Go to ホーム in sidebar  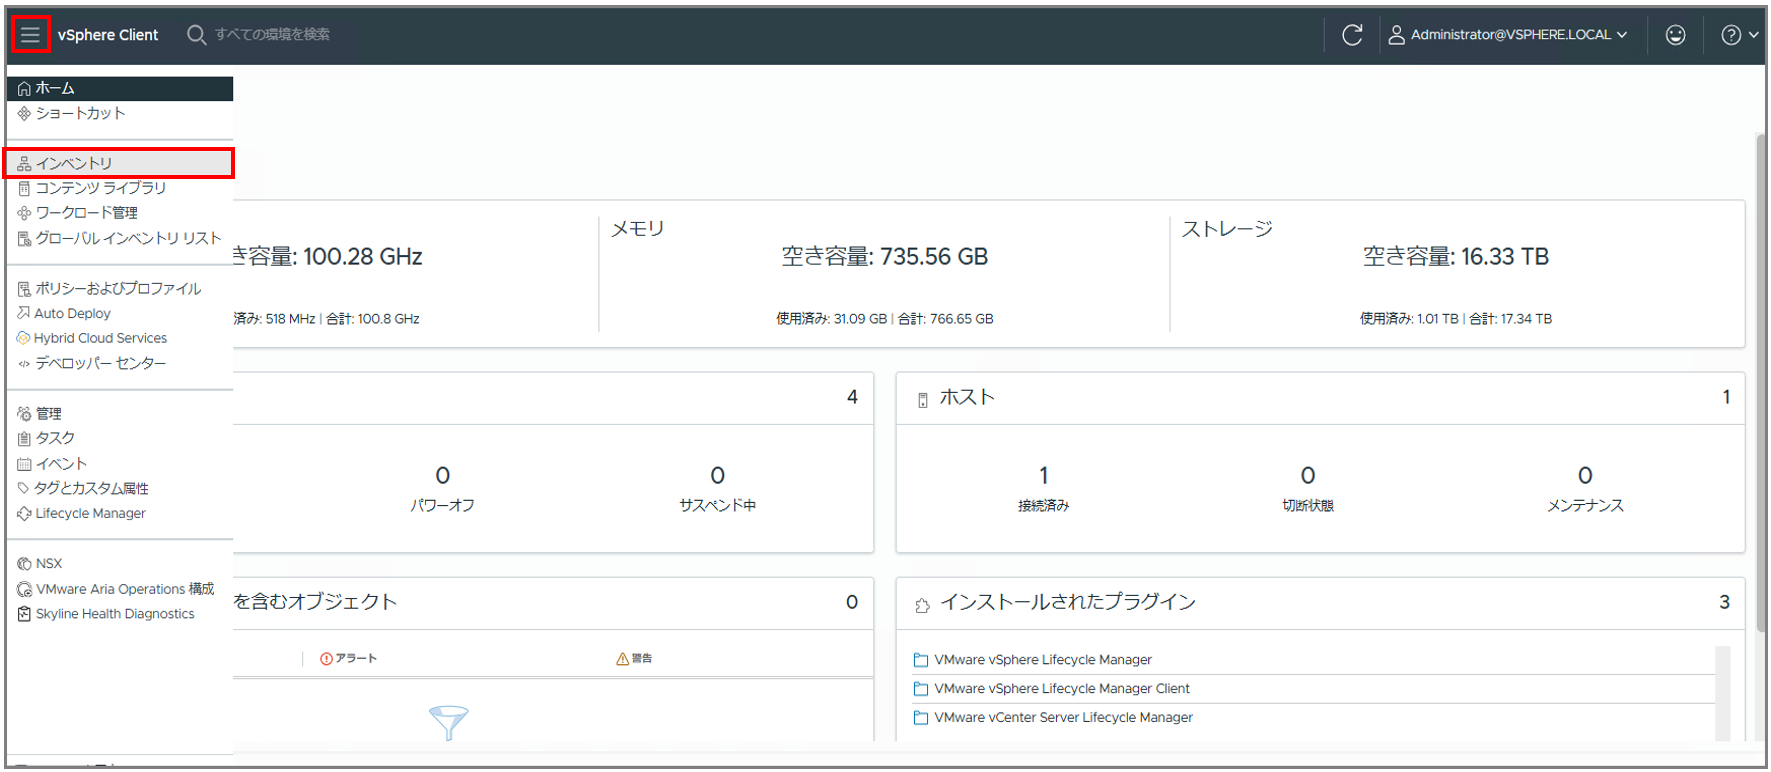point(119,88)
